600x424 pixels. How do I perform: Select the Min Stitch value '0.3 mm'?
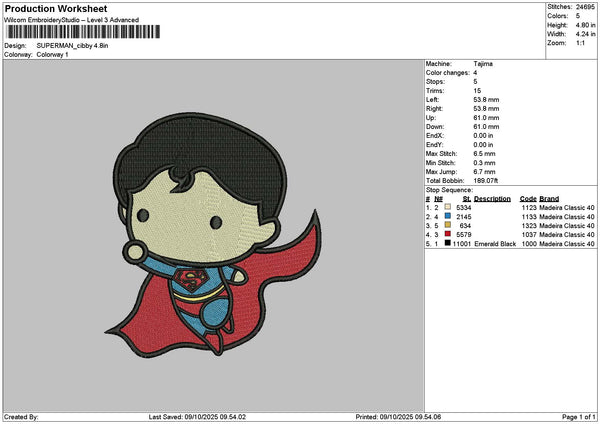484,163
